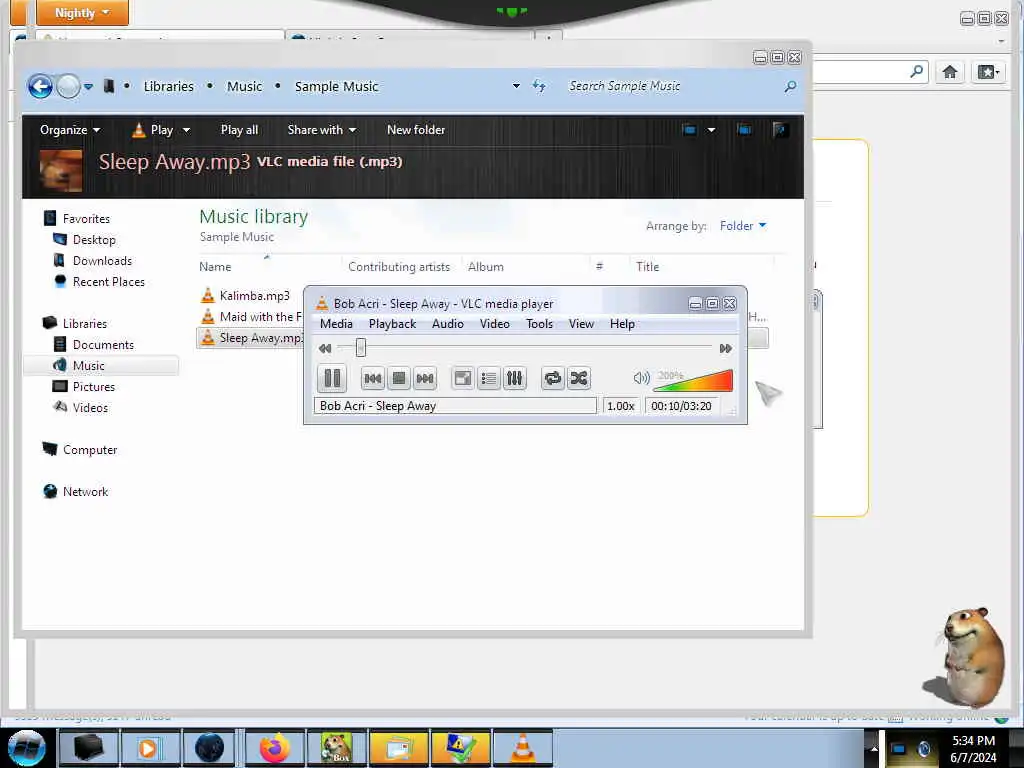The width and height of the screenshot is (1024, 768).
Task: Step forward with VLC fast-forward arrows
Action: (x=726, y=349)
